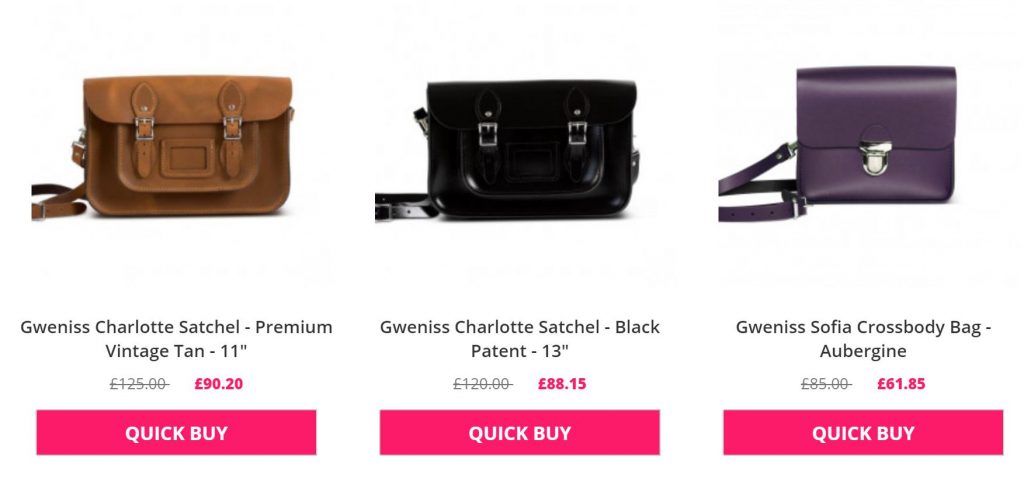Viewport: 1024px width, 481px height.
Task: Click the black patent satchel product image
Action: coord(519,148)
